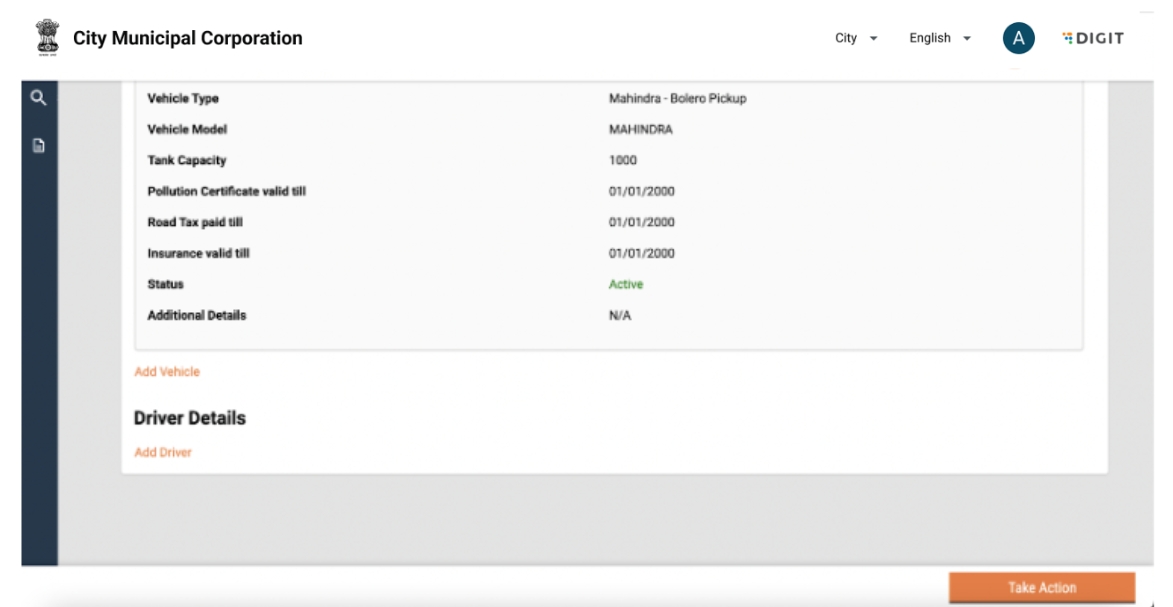The height and width of the screenshot is (607, 1173).
Task: Click the Pollution Certificate valid till label
Action: [226, 192]
